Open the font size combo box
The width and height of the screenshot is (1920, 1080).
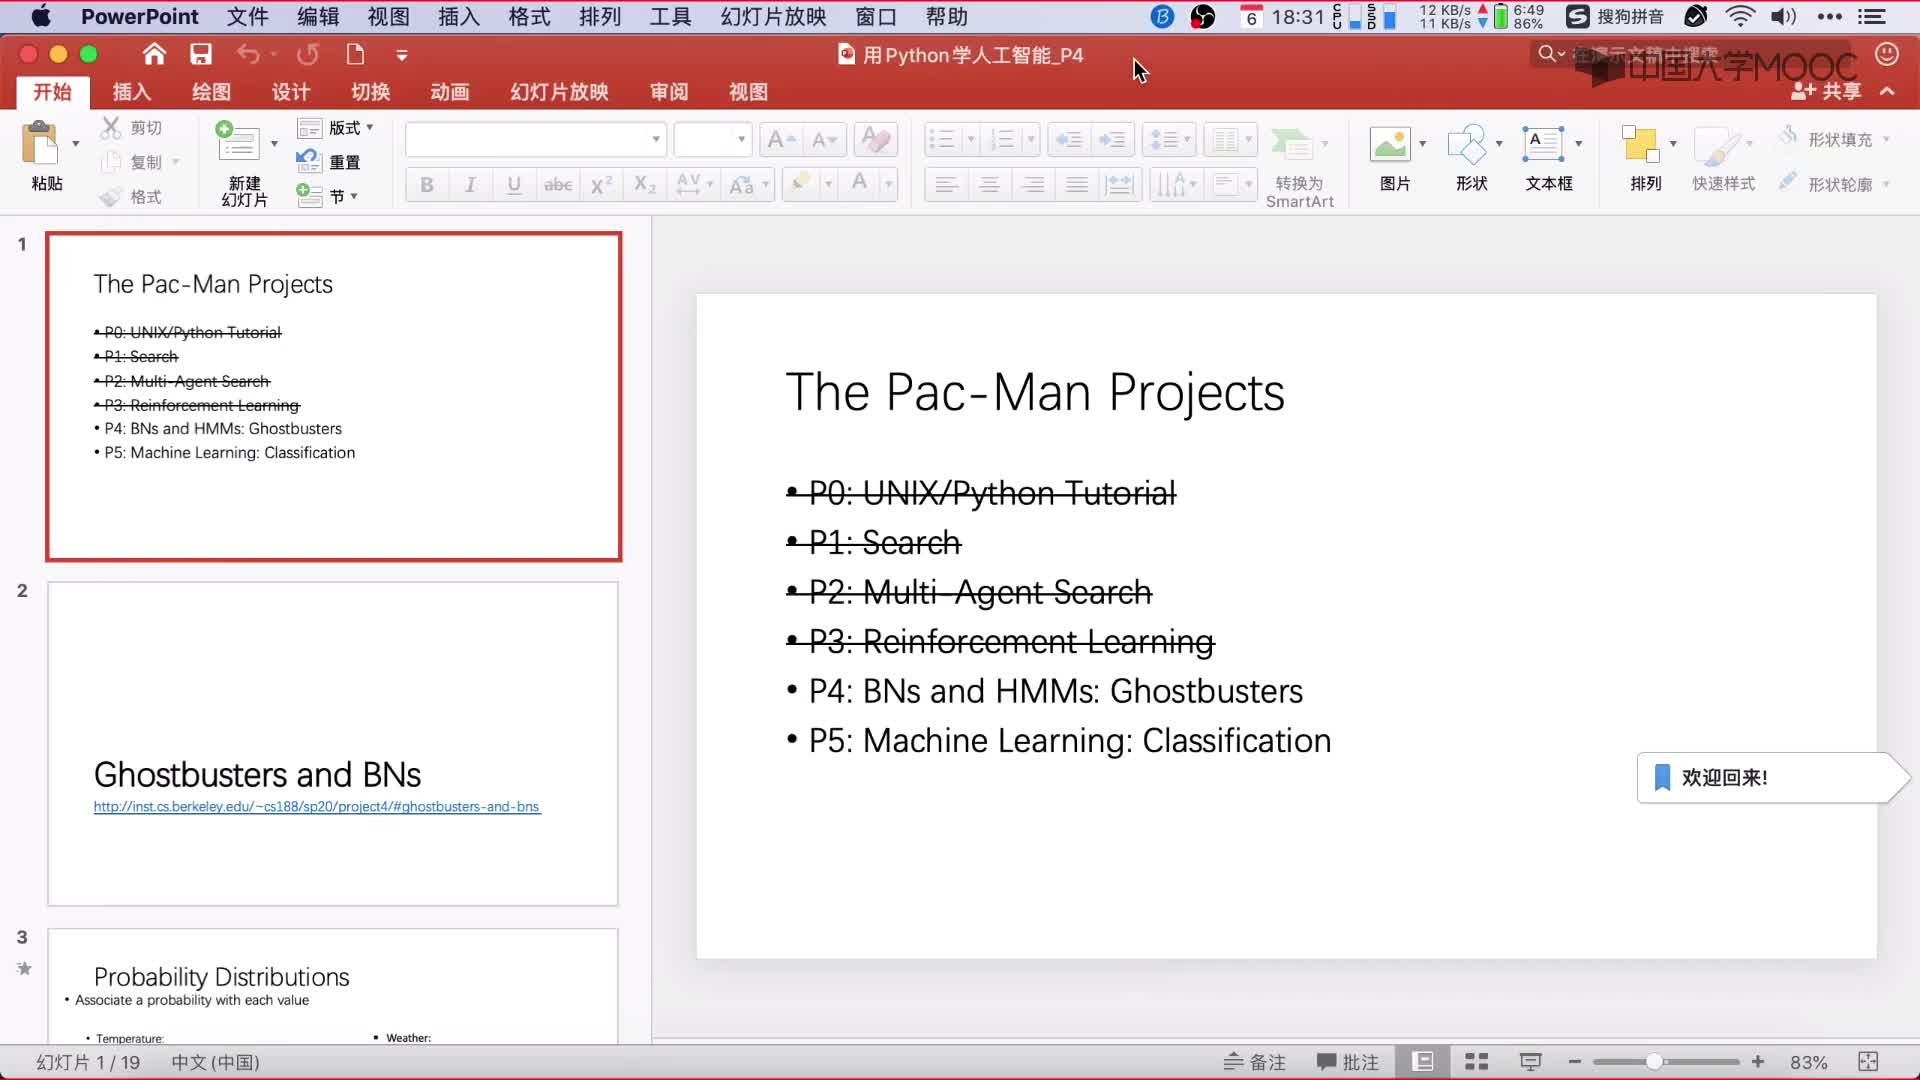tap(712, 139)
